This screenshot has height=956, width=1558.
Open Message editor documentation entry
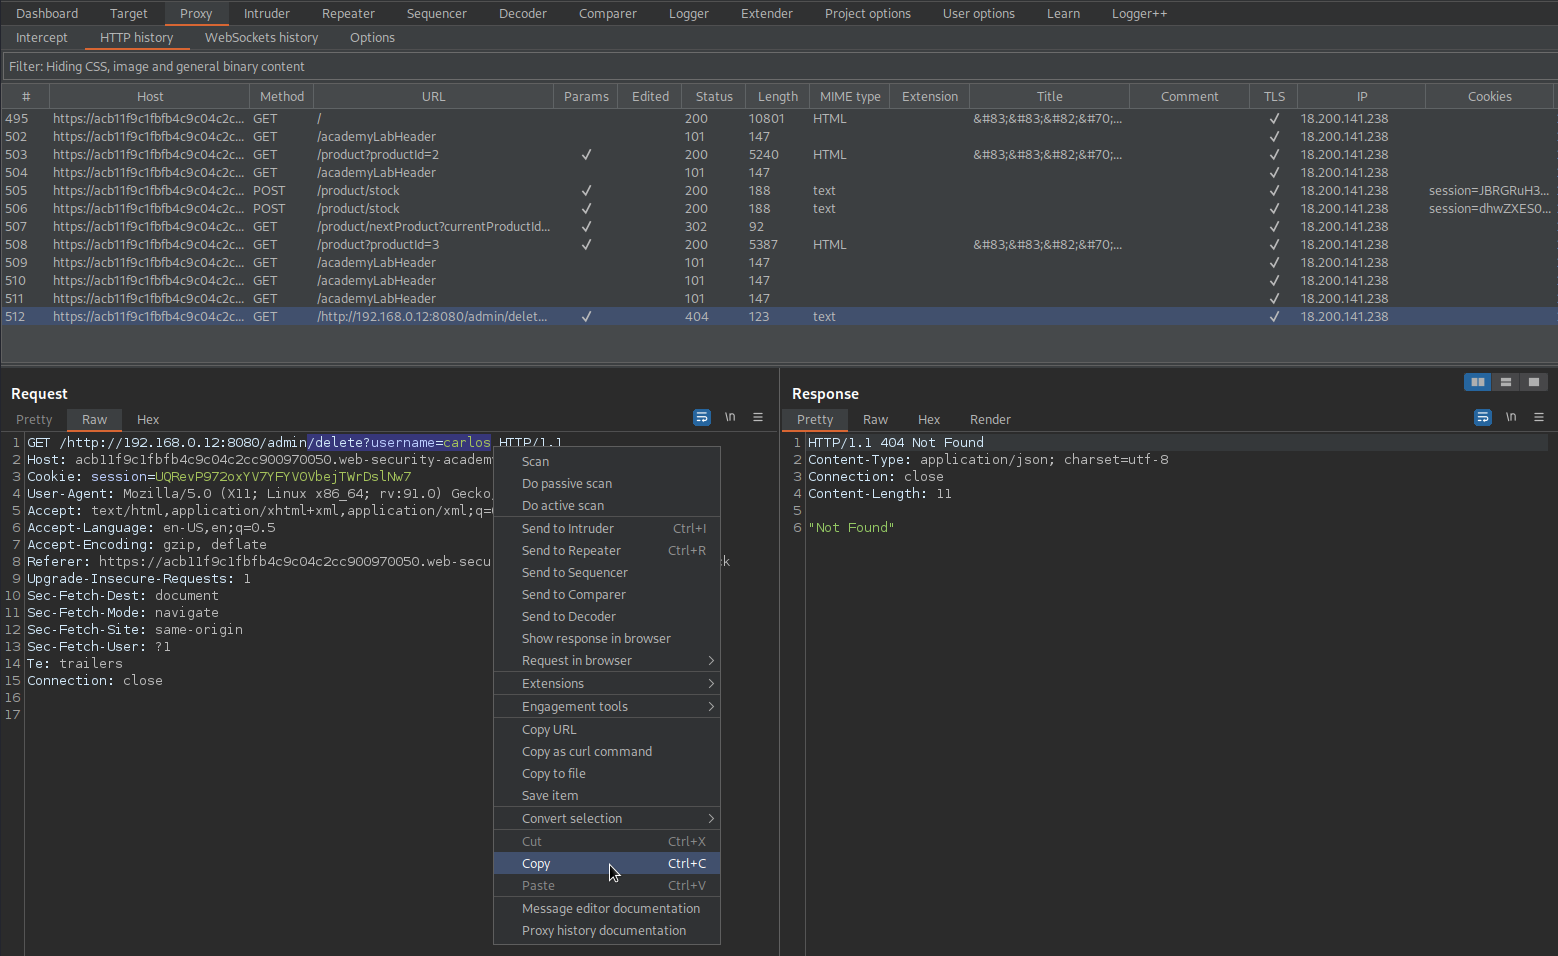tap(607, 908)
